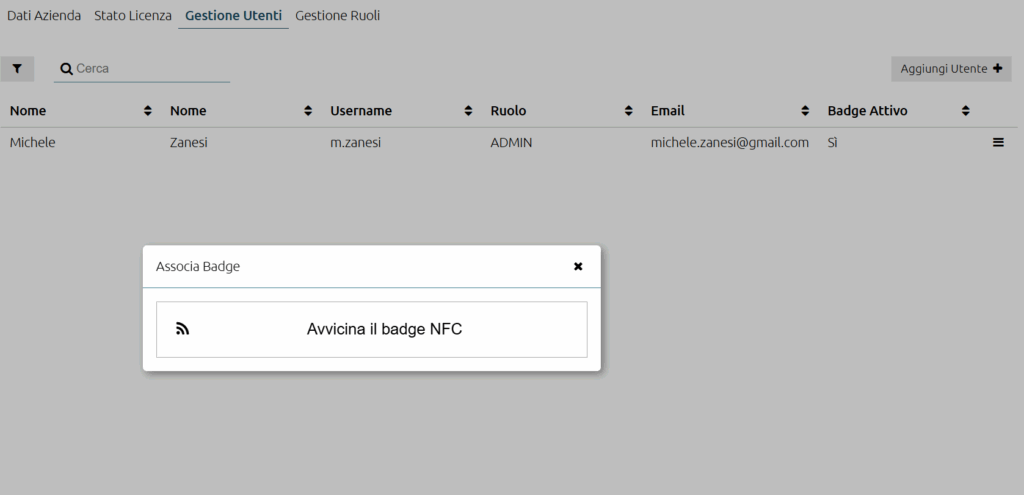Select the Gestione Ruoli tab
Image resolution: width=1024 pixels, height=495 pixels.
(x=338, y=16)
